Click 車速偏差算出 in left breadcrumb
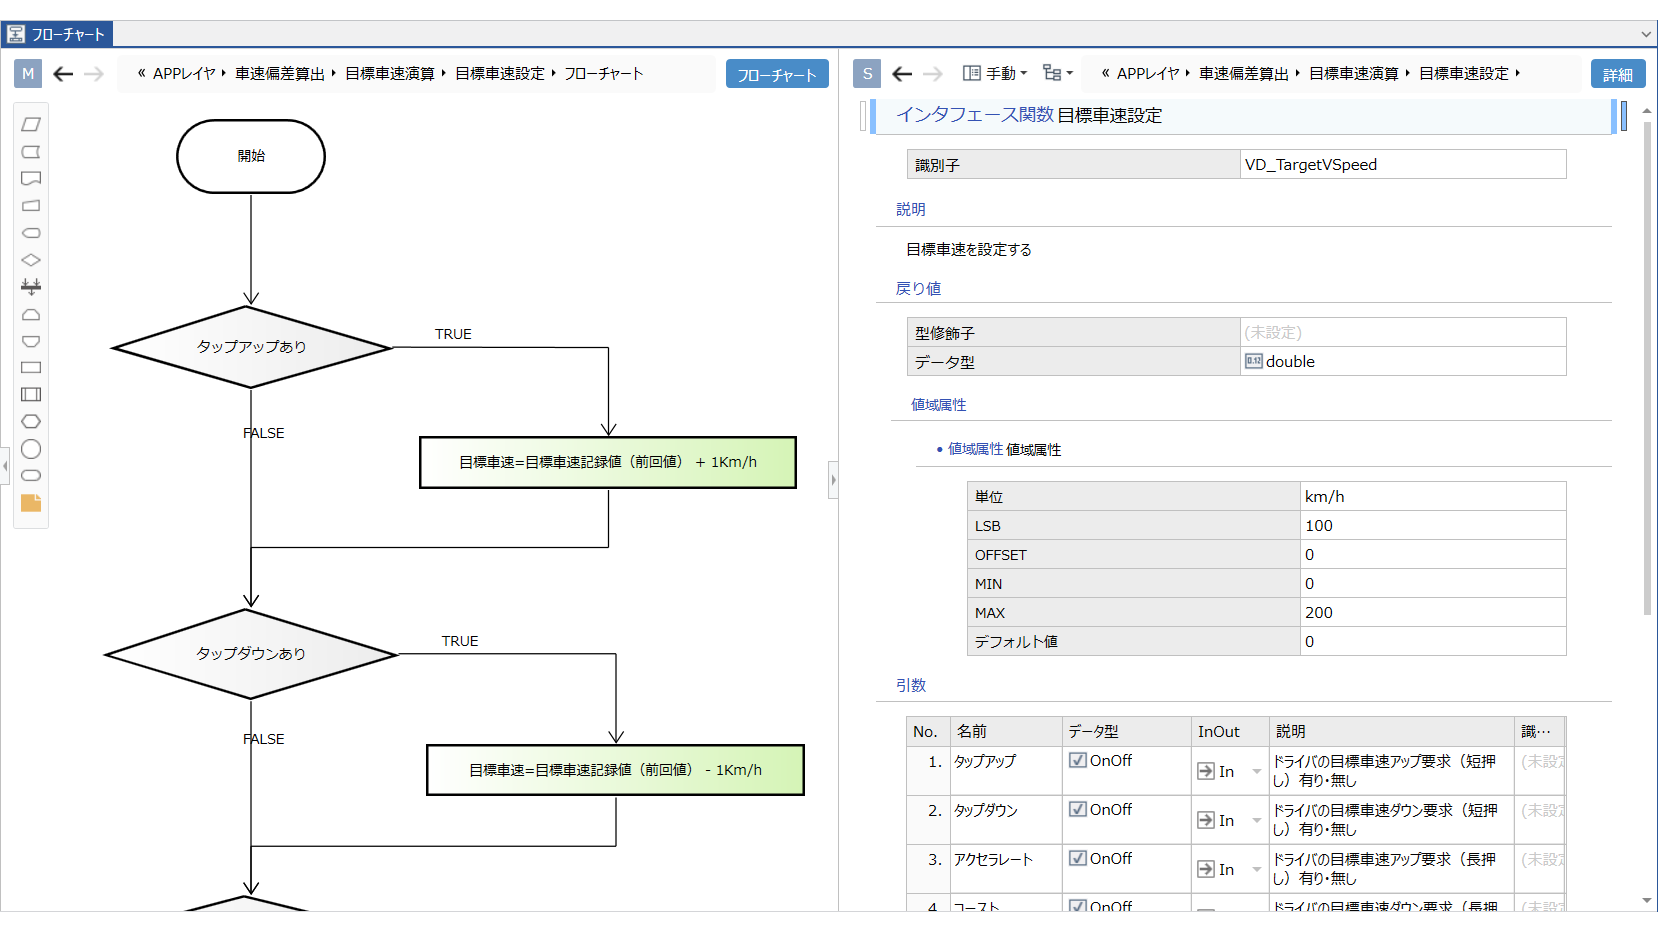 click(x=279, y=74)
